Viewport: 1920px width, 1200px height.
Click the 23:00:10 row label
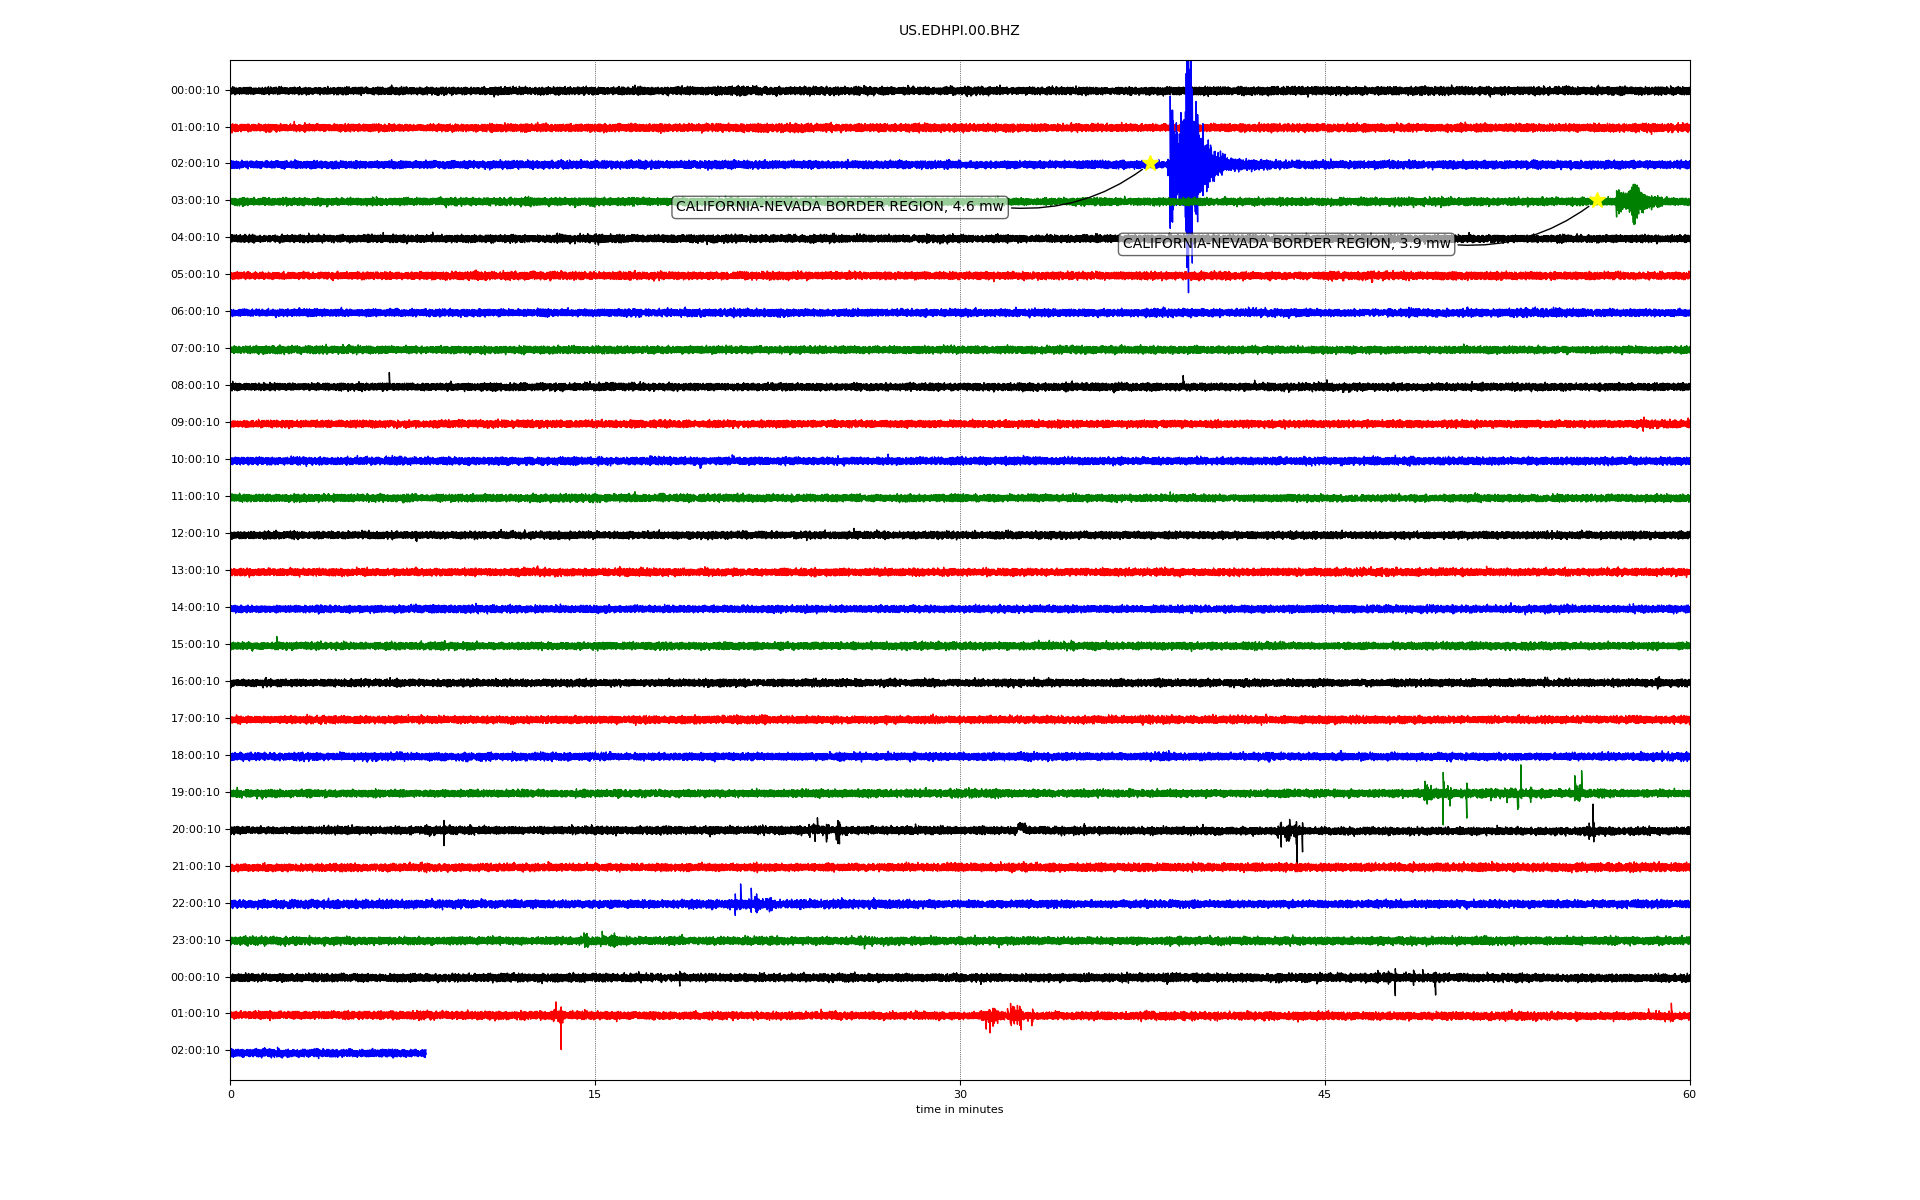tap(195, 941)
